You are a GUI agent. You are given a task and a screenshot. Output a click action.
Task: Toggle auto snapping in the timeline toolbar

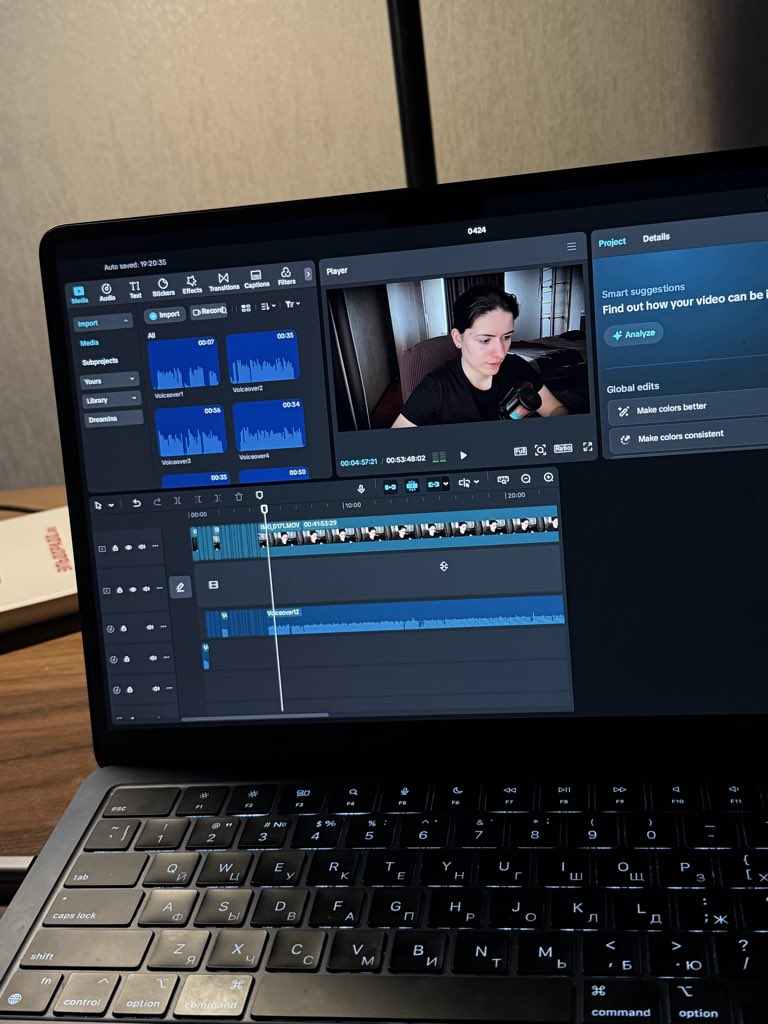pyautogui.click(x=411, y=485)
